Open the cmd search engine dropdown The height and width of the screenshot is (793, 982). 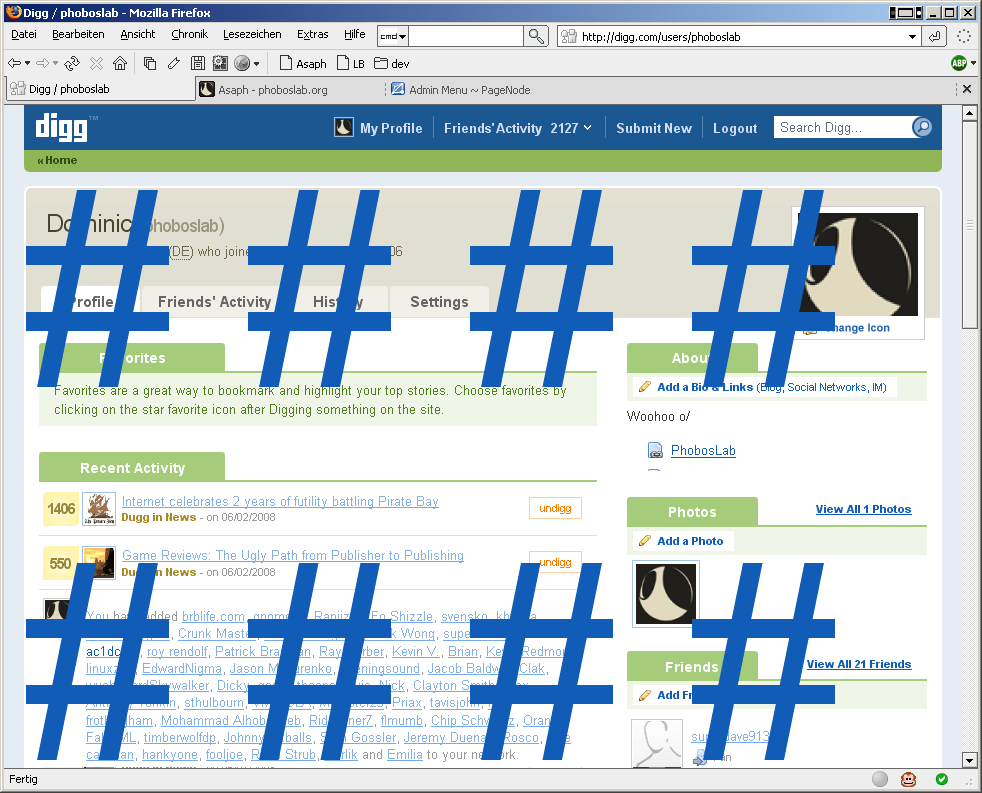[x=393, y=37]
